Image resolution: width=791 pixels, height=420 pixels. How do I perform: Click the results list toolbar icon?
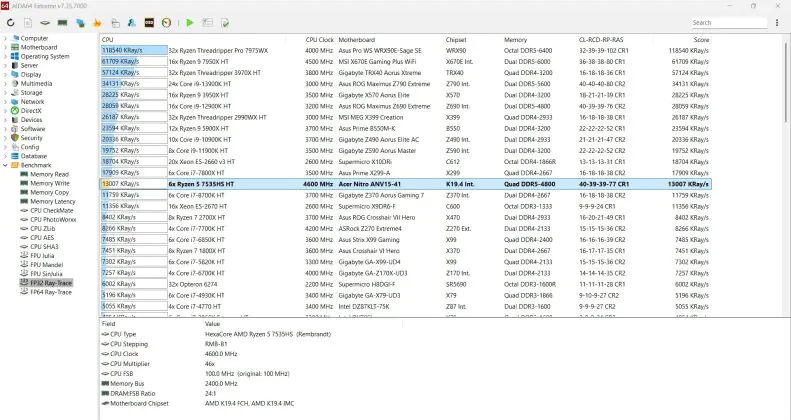(x=207, y=23)
